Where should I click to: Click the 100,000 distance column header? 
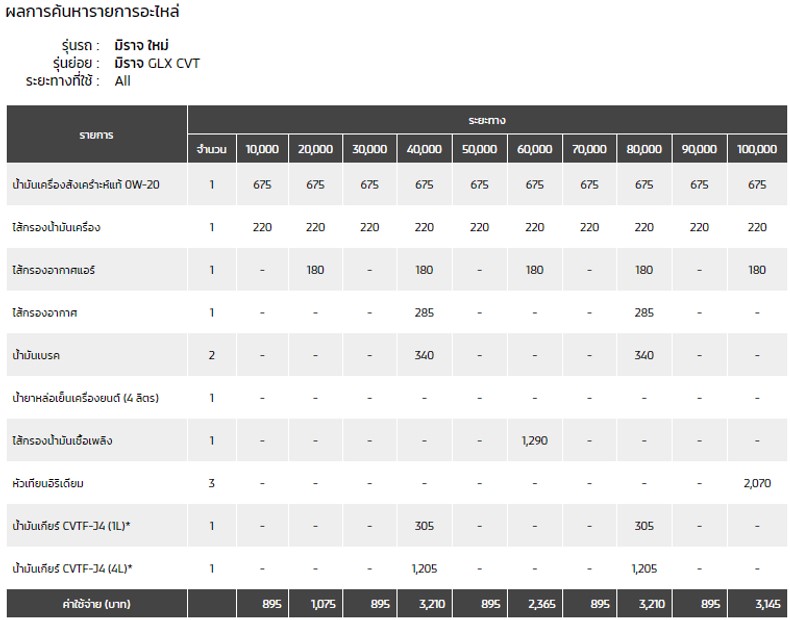pyautogui.click(x=757, y=149)
